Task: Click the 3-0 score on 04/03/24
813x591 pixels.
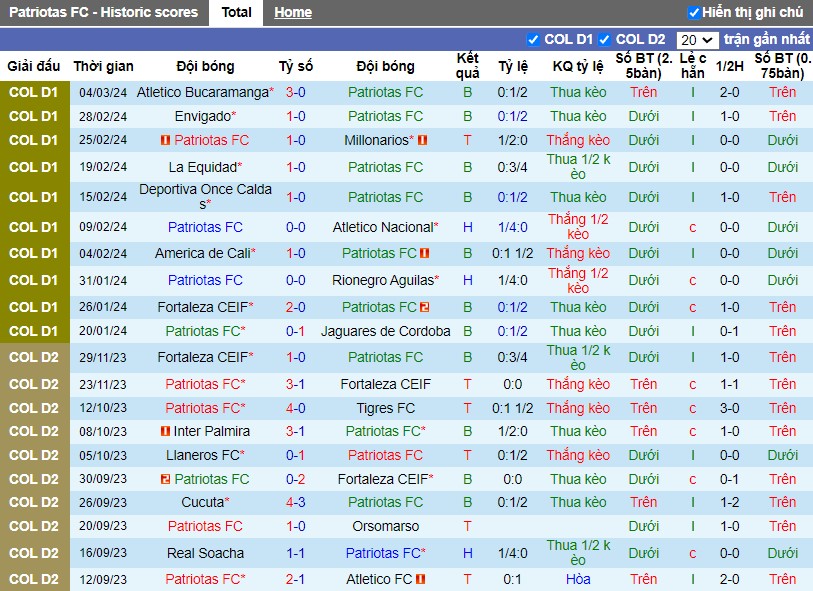Action: (296, 92)
